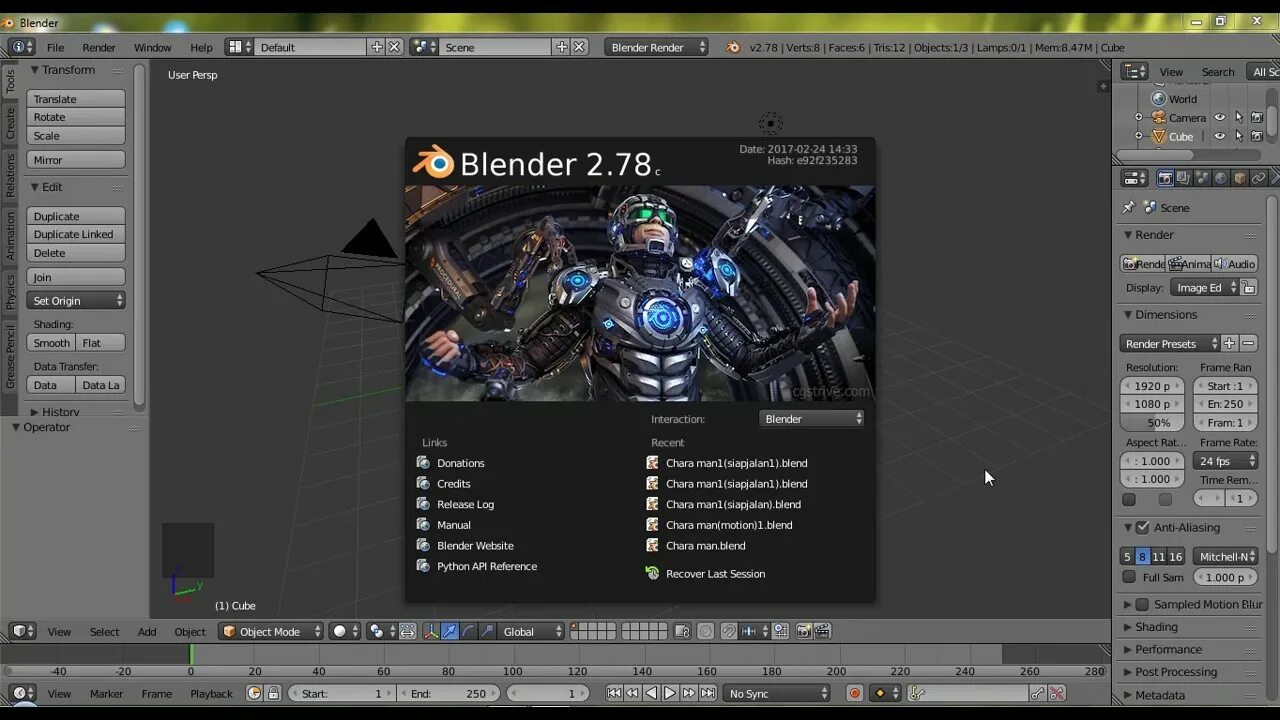Open the Constraints properties chain tab
1280x720 pixels.
(1259, 178)
